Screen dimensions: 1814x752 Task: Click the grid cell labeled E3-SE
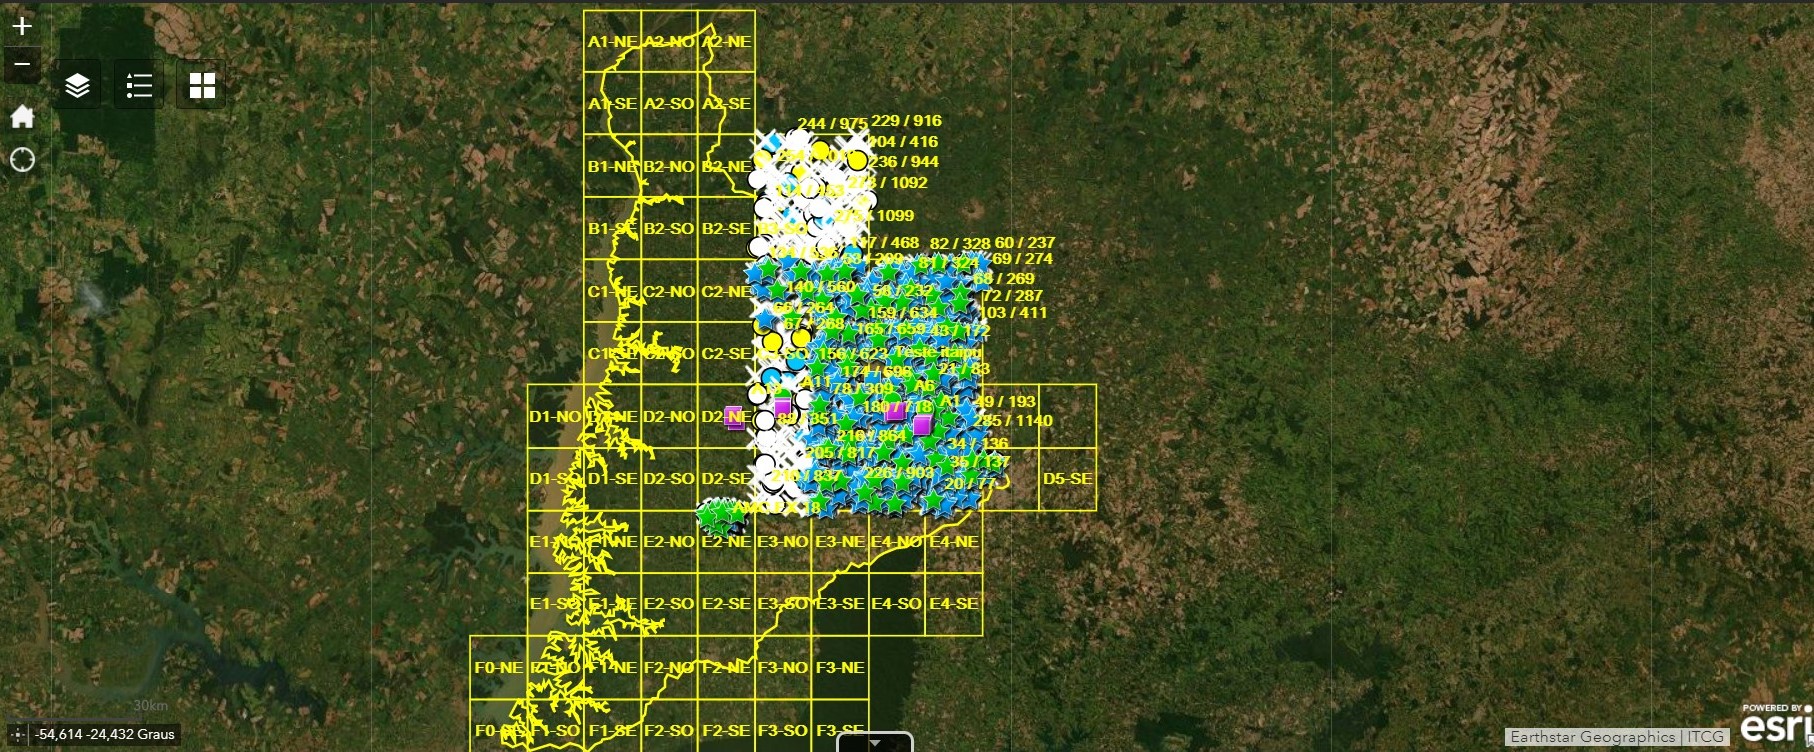point(840,604)
